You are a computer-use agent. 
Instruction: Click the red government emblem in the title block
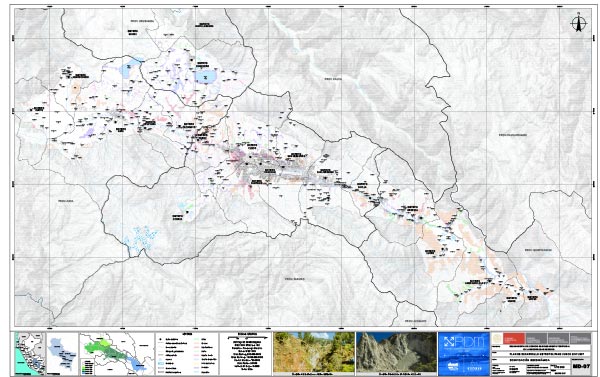click(x=514, y=338)
